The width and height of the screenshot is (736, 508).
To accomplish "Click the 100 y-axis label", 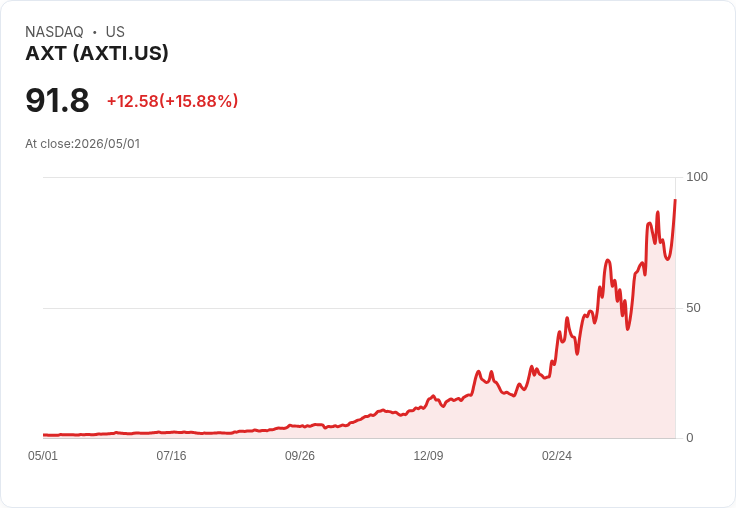I will click(x=697, y=177).
